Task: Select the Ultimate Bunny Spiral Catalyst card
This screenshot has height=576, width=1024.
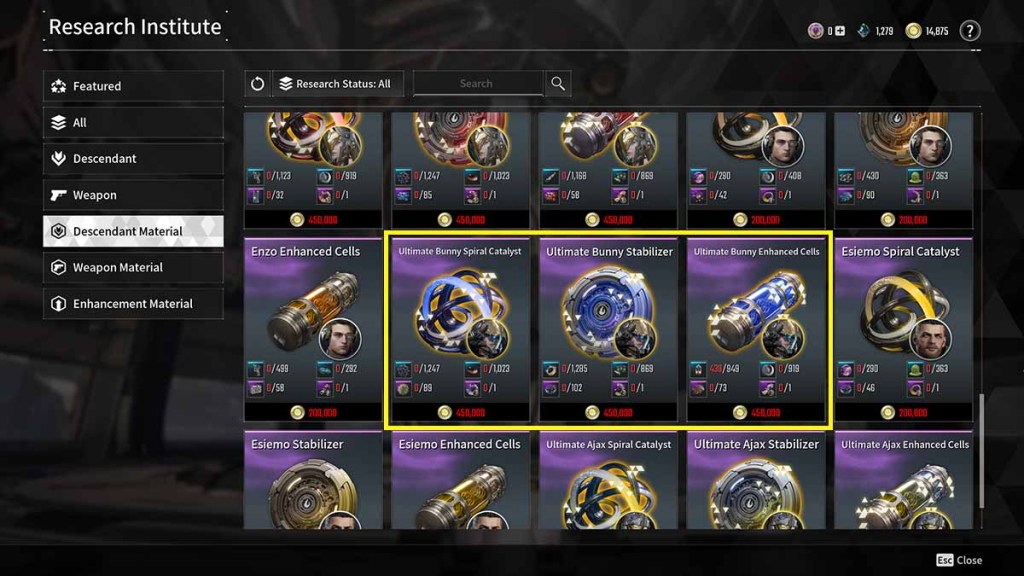Action: (x=460, y=330)
